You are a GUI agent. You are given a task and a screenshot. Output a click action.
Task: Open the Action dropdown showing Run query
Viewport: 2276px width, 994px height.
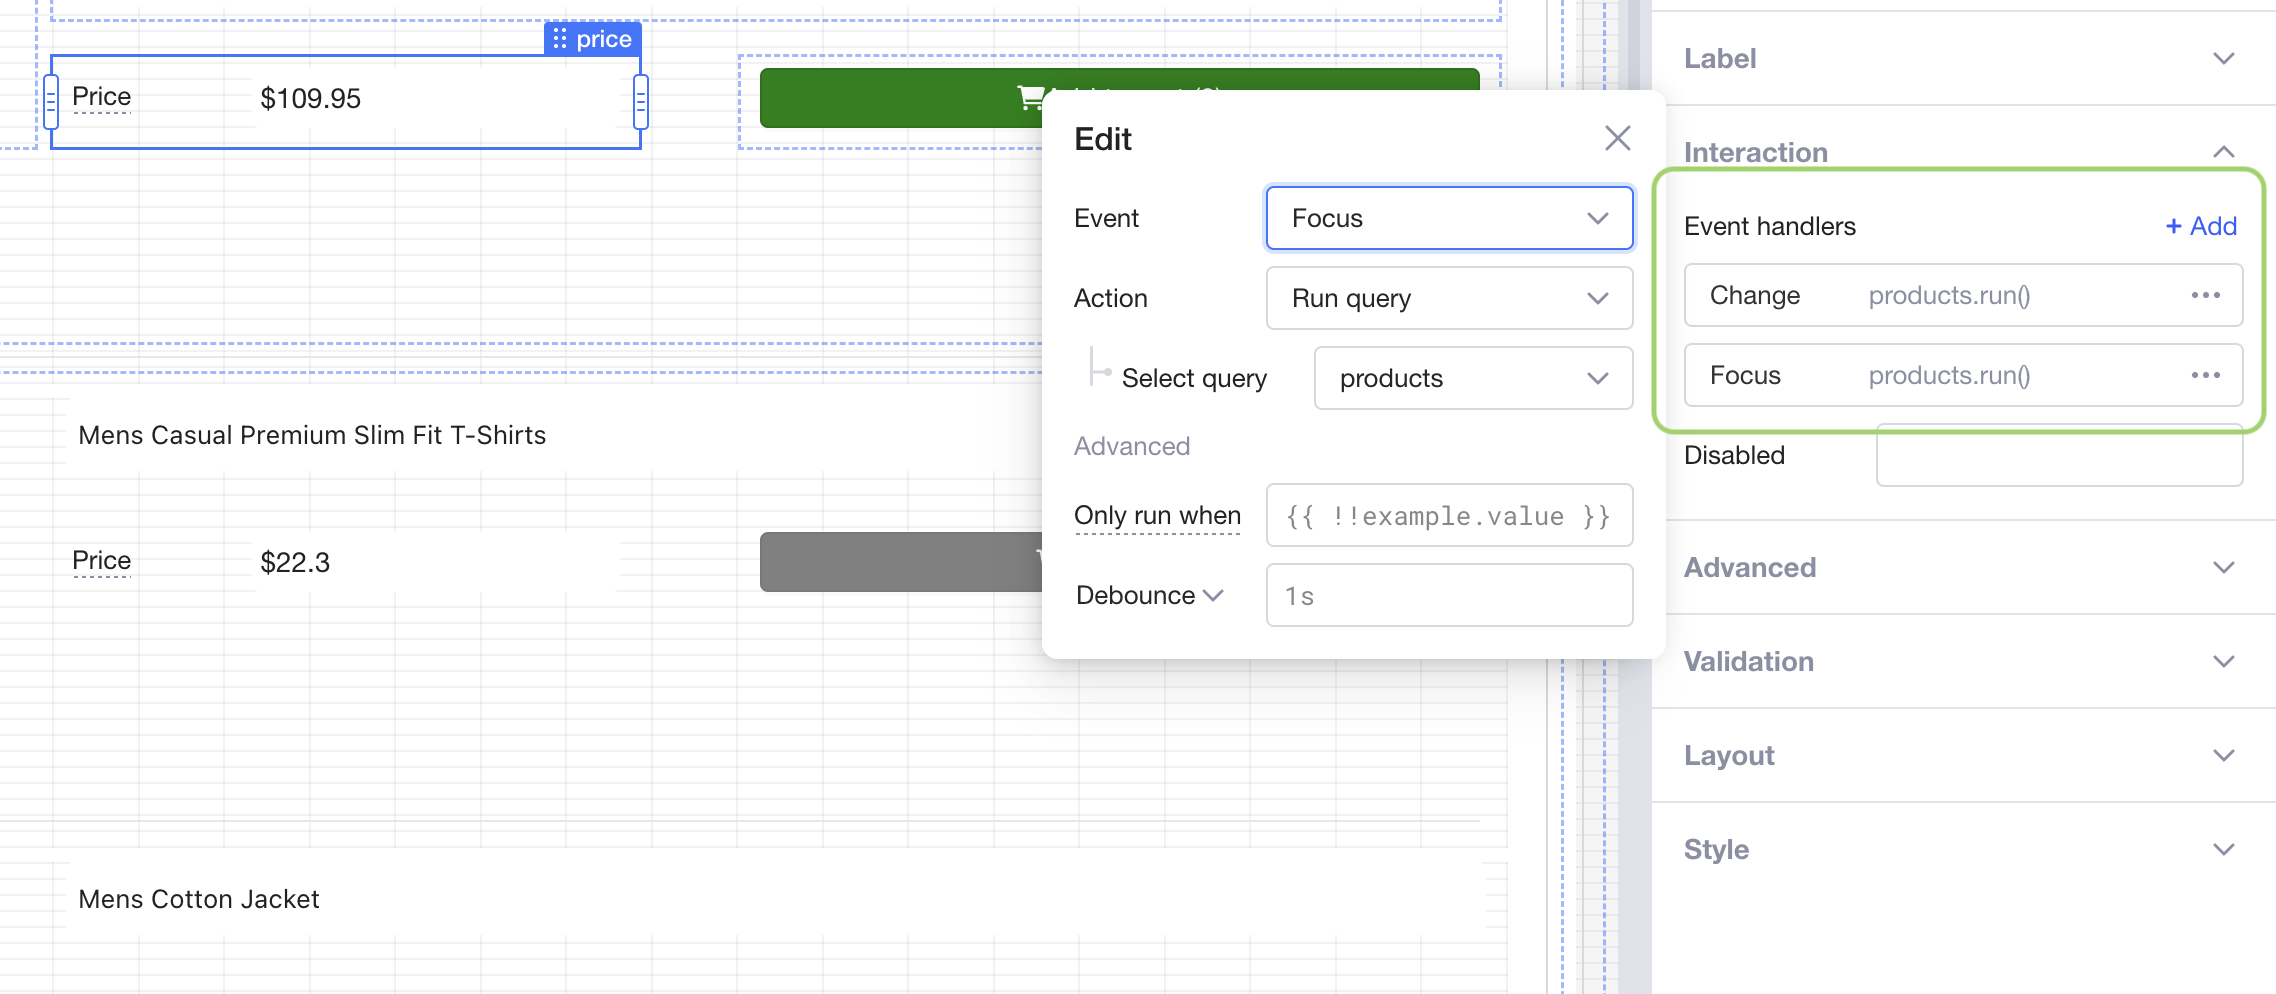pos(1448,298)
